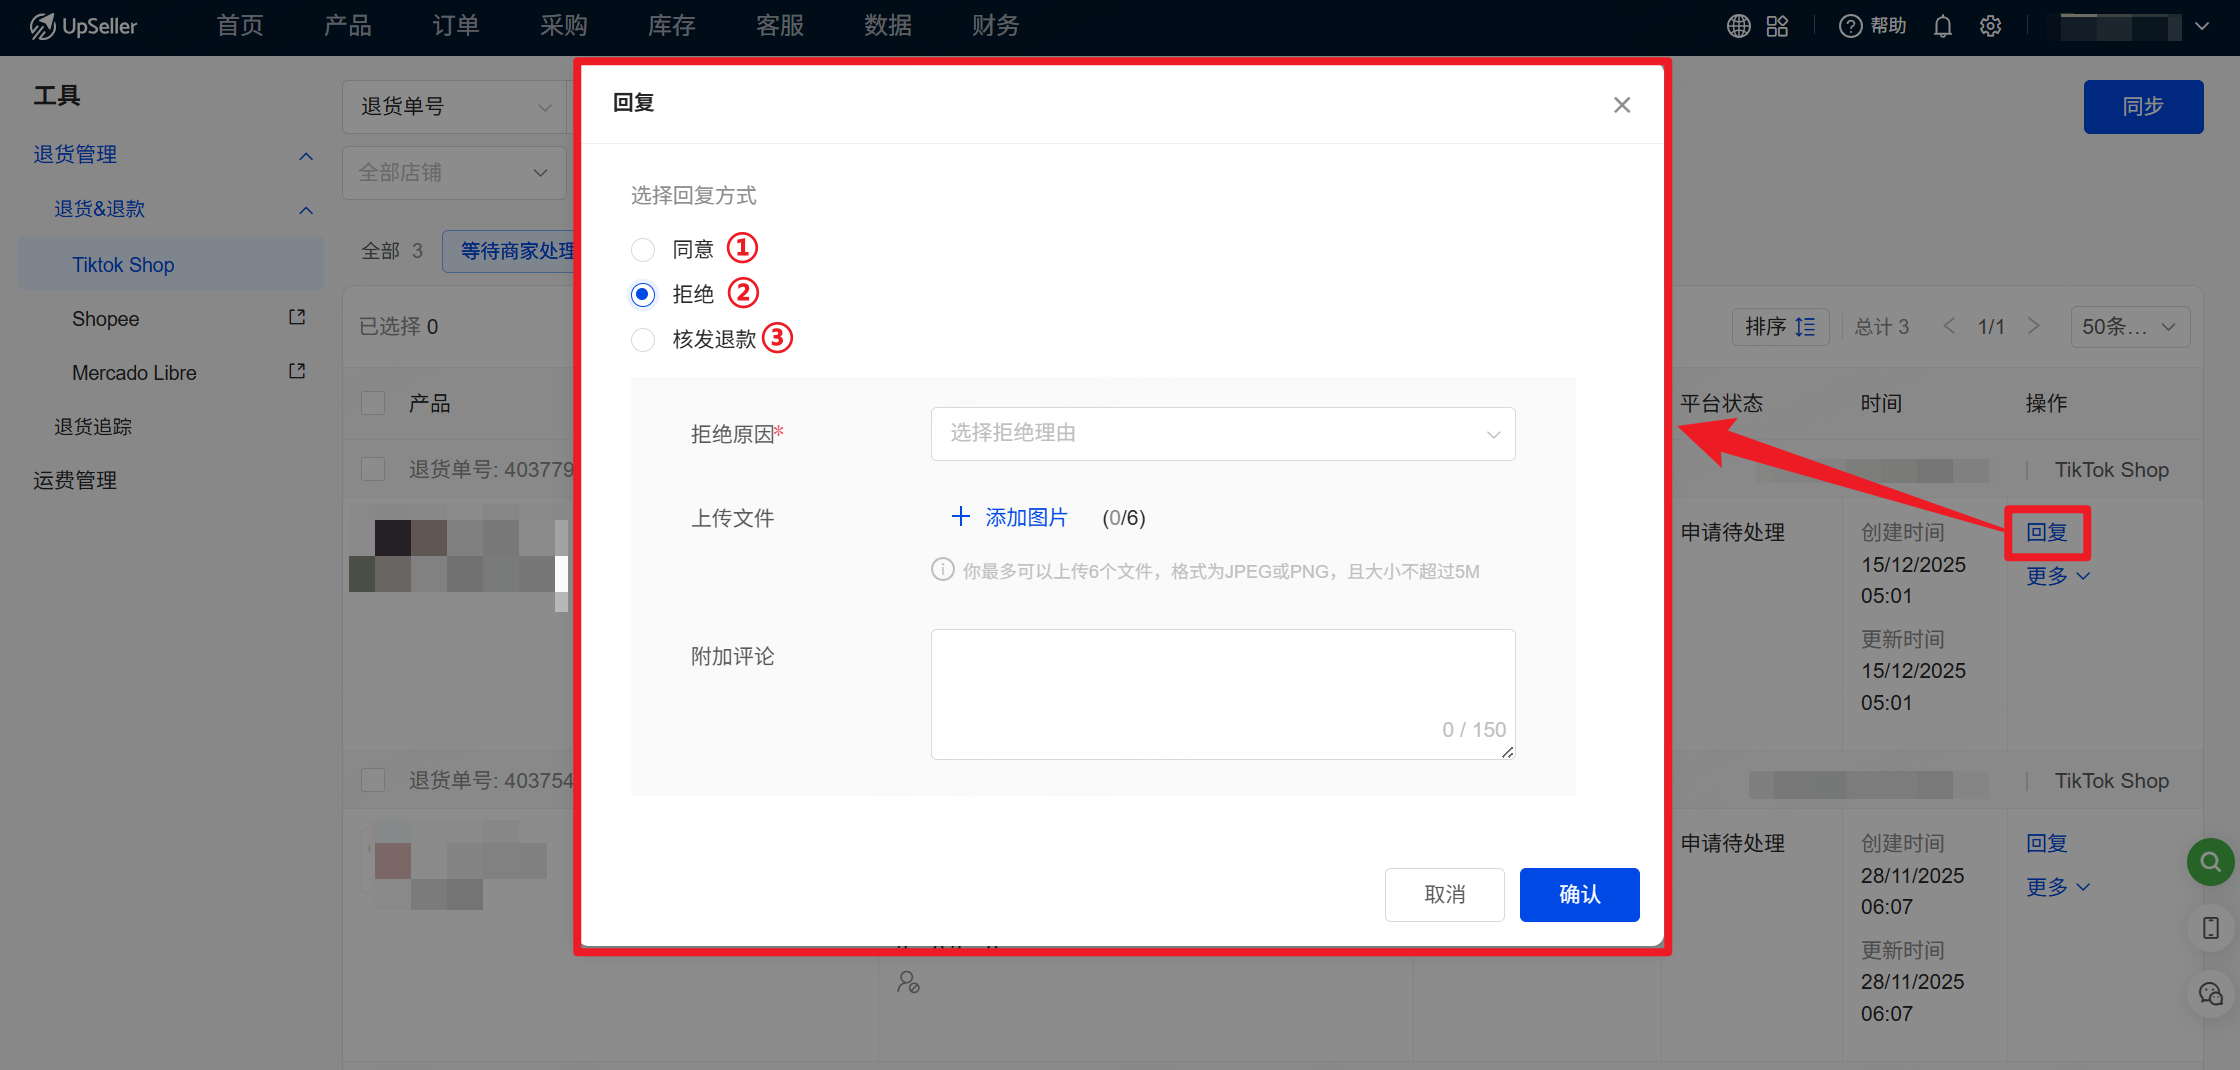The height and width of the screenshot is (1070, 2240).
Task: Open the 库存 top menu
Action: pyautogui.click(x=671, y=26)
